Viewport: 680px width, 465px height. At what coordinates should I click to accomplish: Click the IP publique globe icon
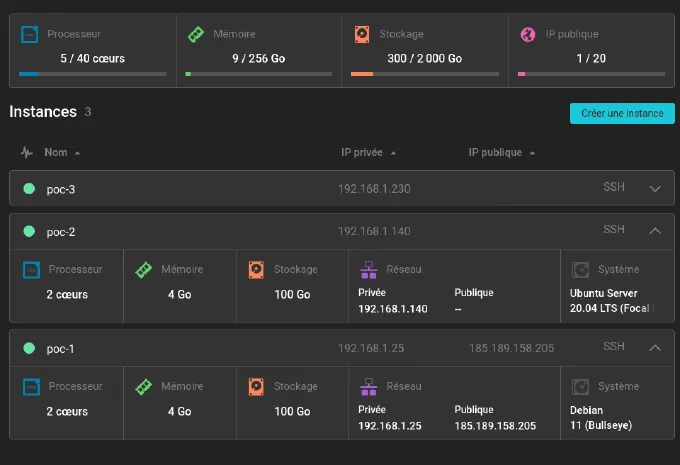[528, 35]
